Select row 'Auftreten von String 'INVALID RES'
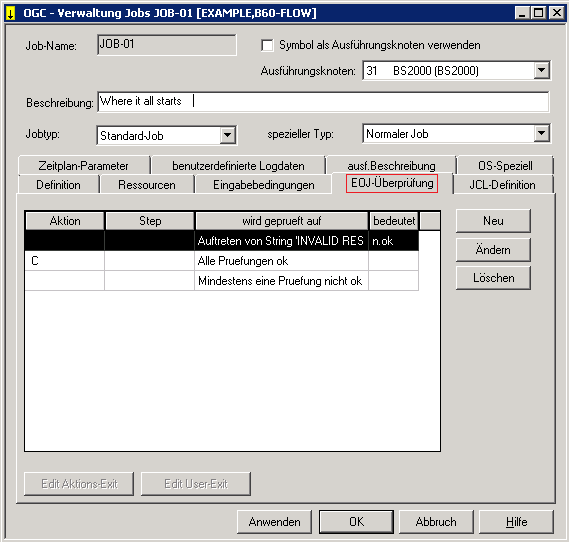Viewport: 569px width, 542px height. (x=222, y=241)
